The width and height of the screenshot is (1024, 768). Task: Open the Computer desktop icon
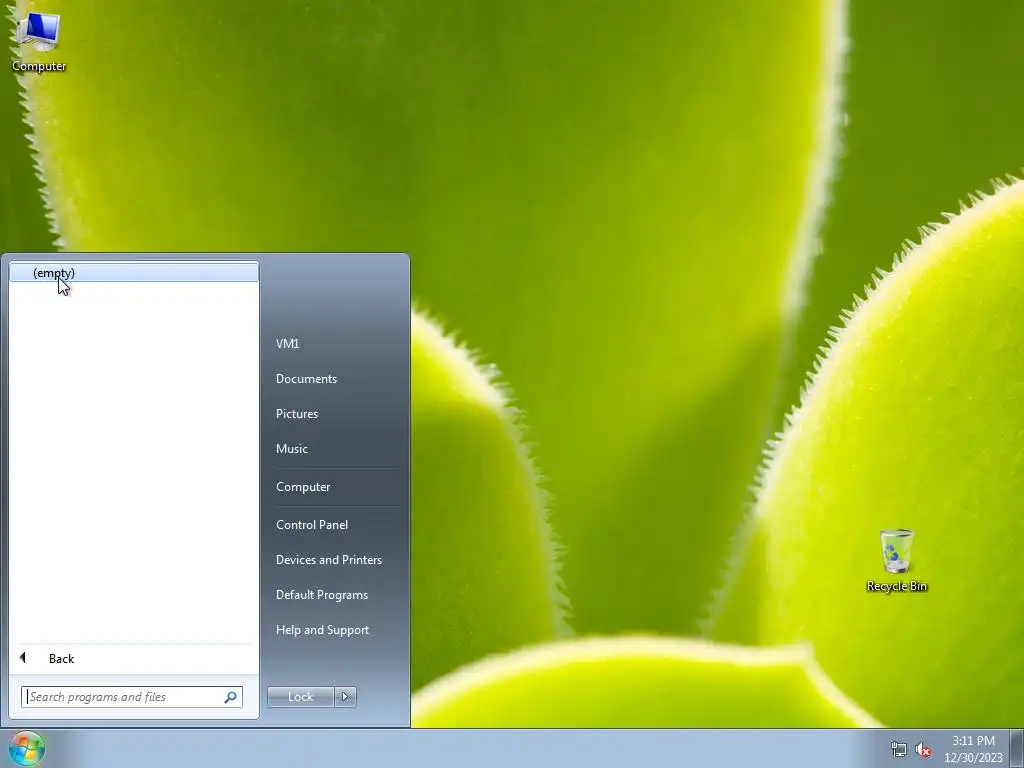click(x=39, y=42)
